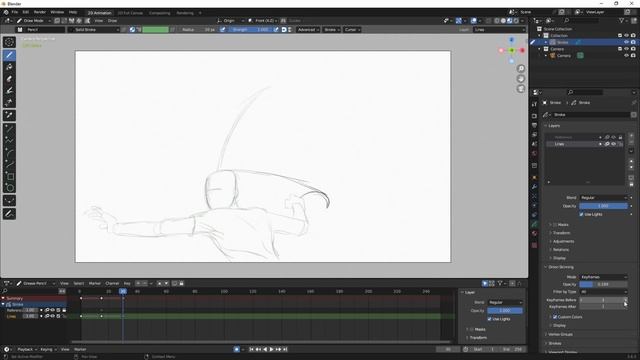Select the Fill bucket tool
640x360 pixels.
click(9, 67)
